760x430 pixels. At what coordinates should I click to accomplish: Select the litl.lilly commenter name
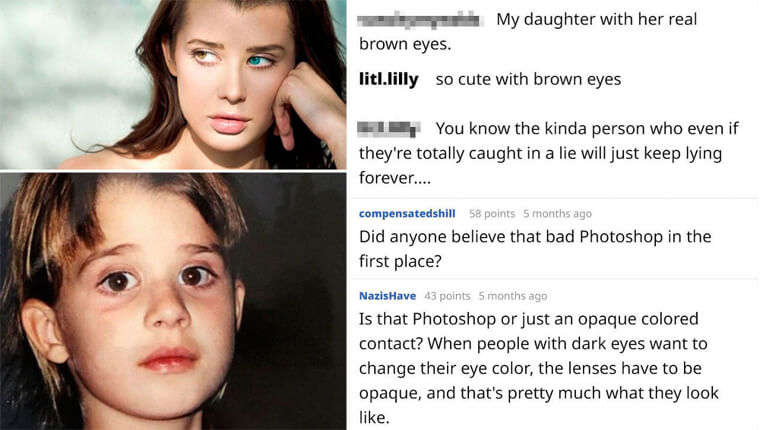click(x=389, y=79)
